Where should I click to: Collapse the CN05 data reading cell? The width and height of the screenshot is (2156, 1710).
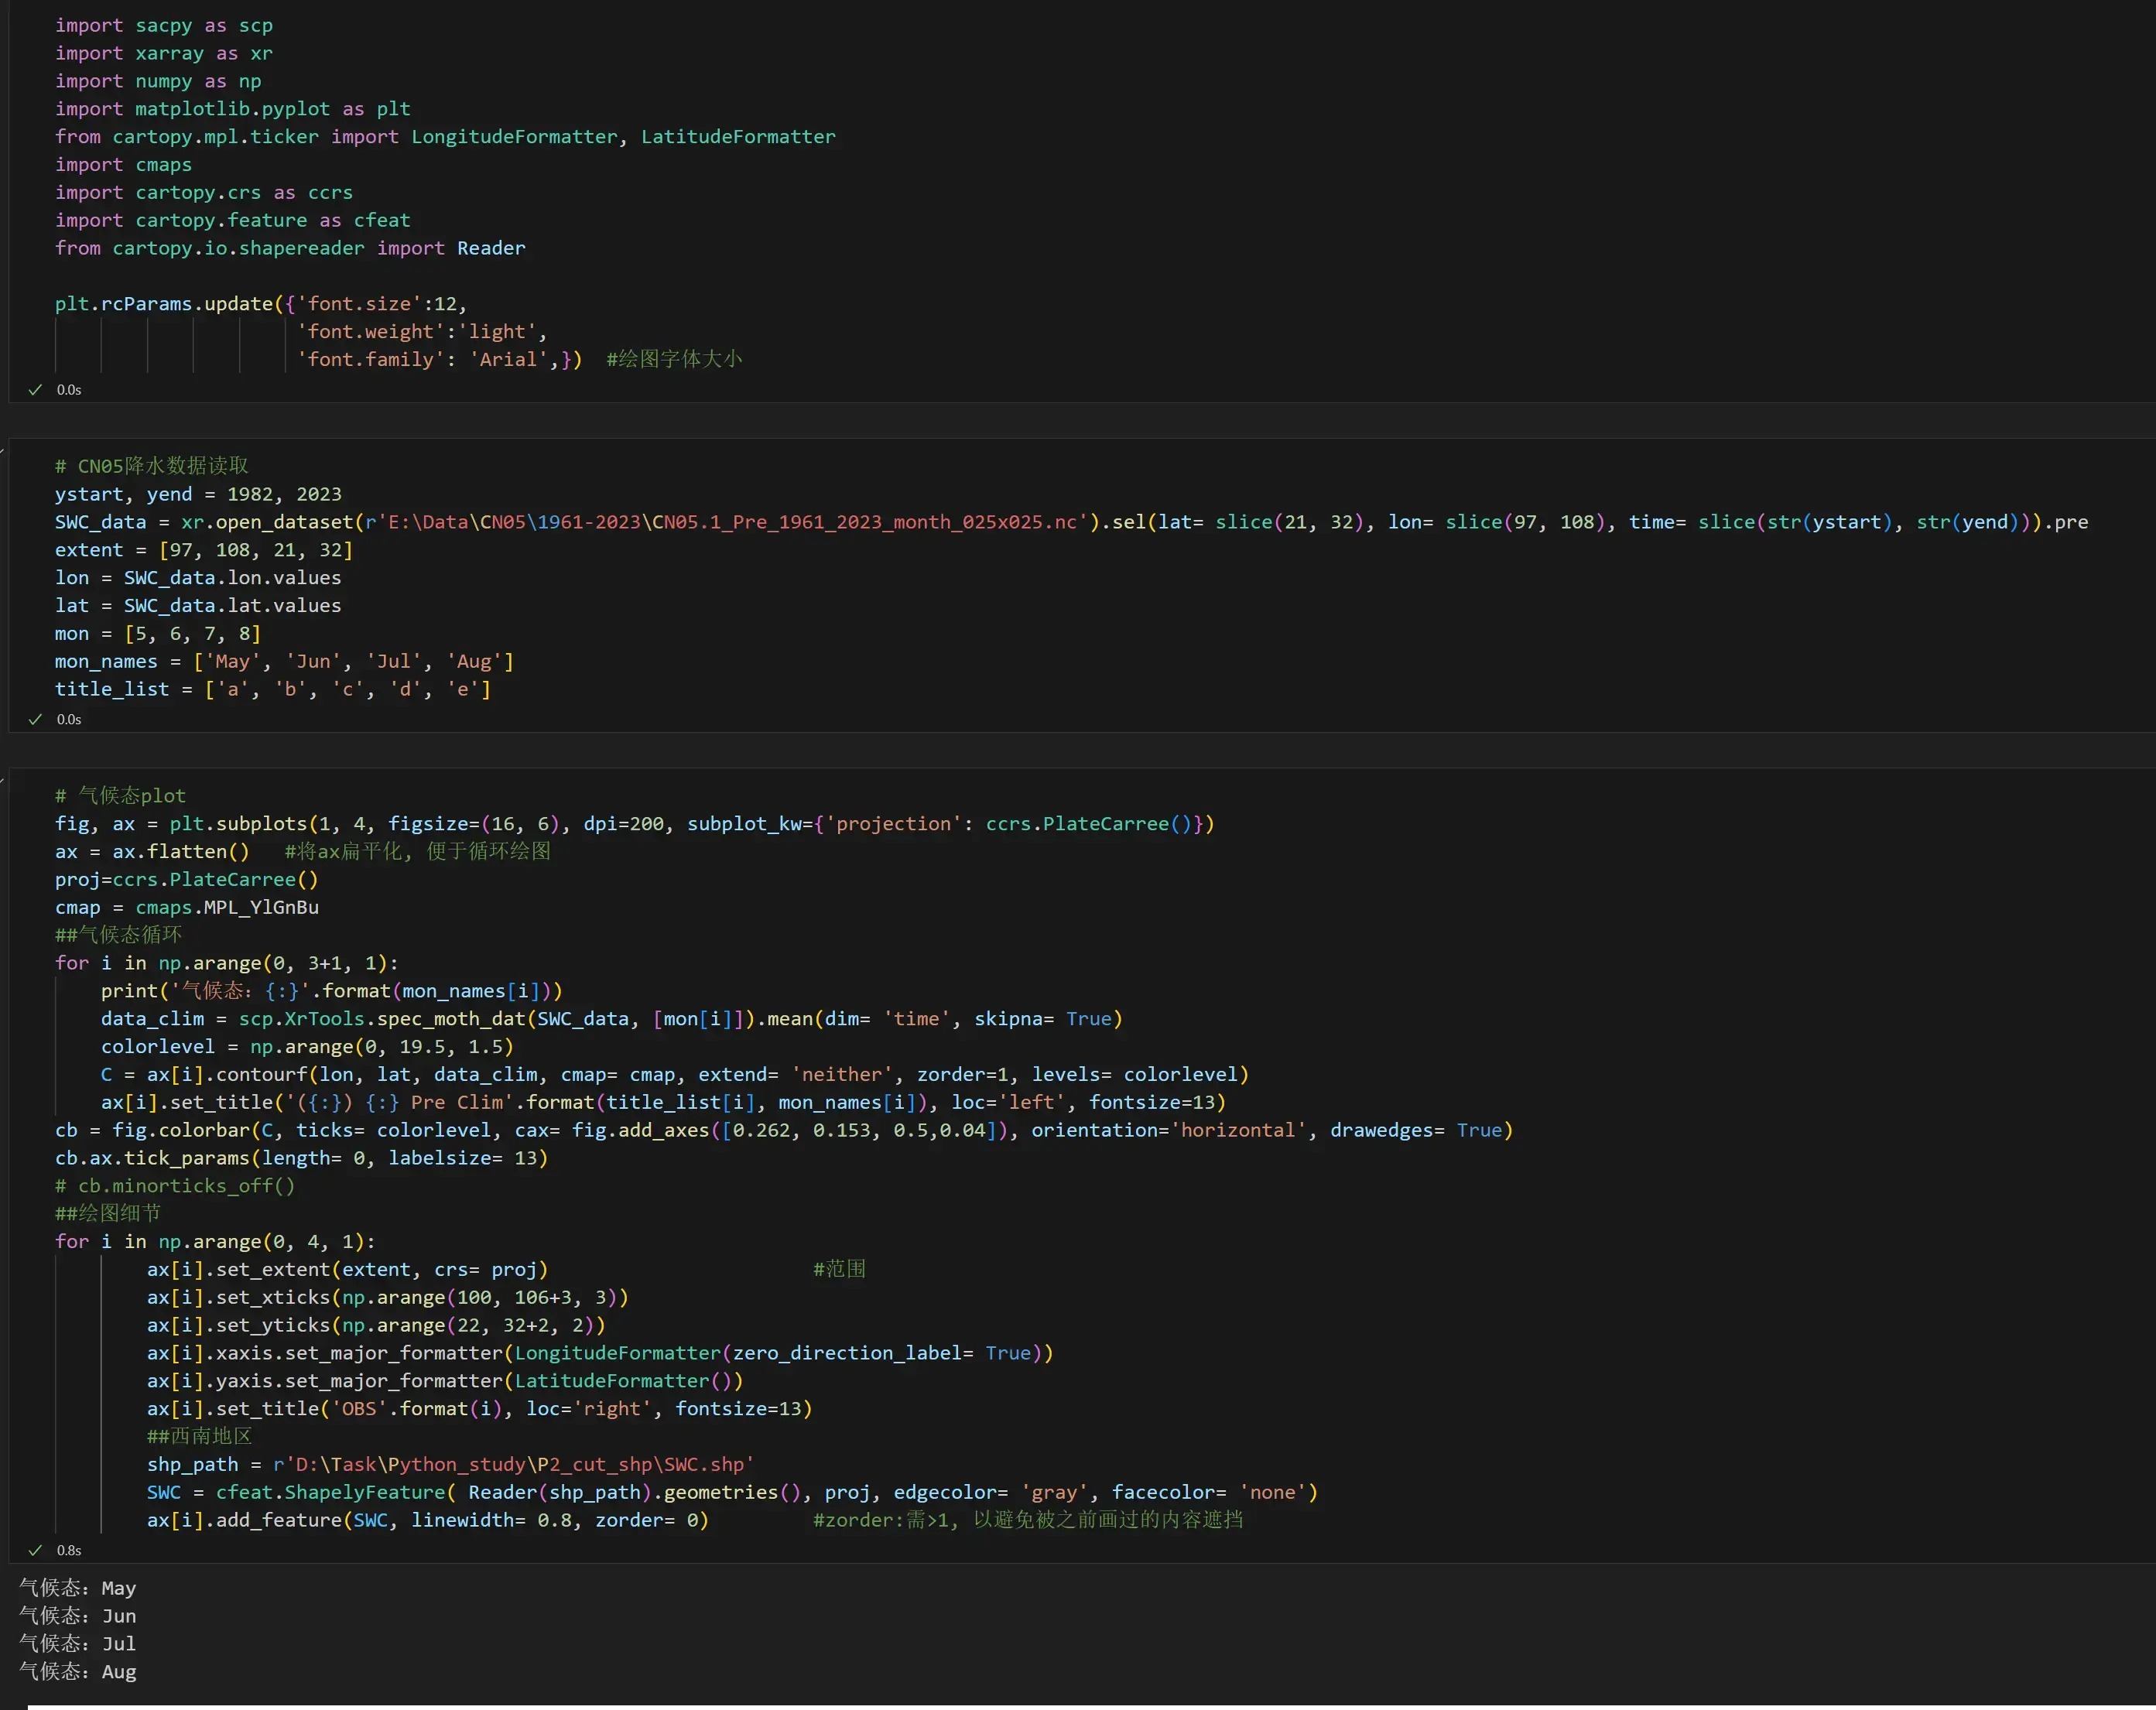pyautogui.click(x=3, y=450)
